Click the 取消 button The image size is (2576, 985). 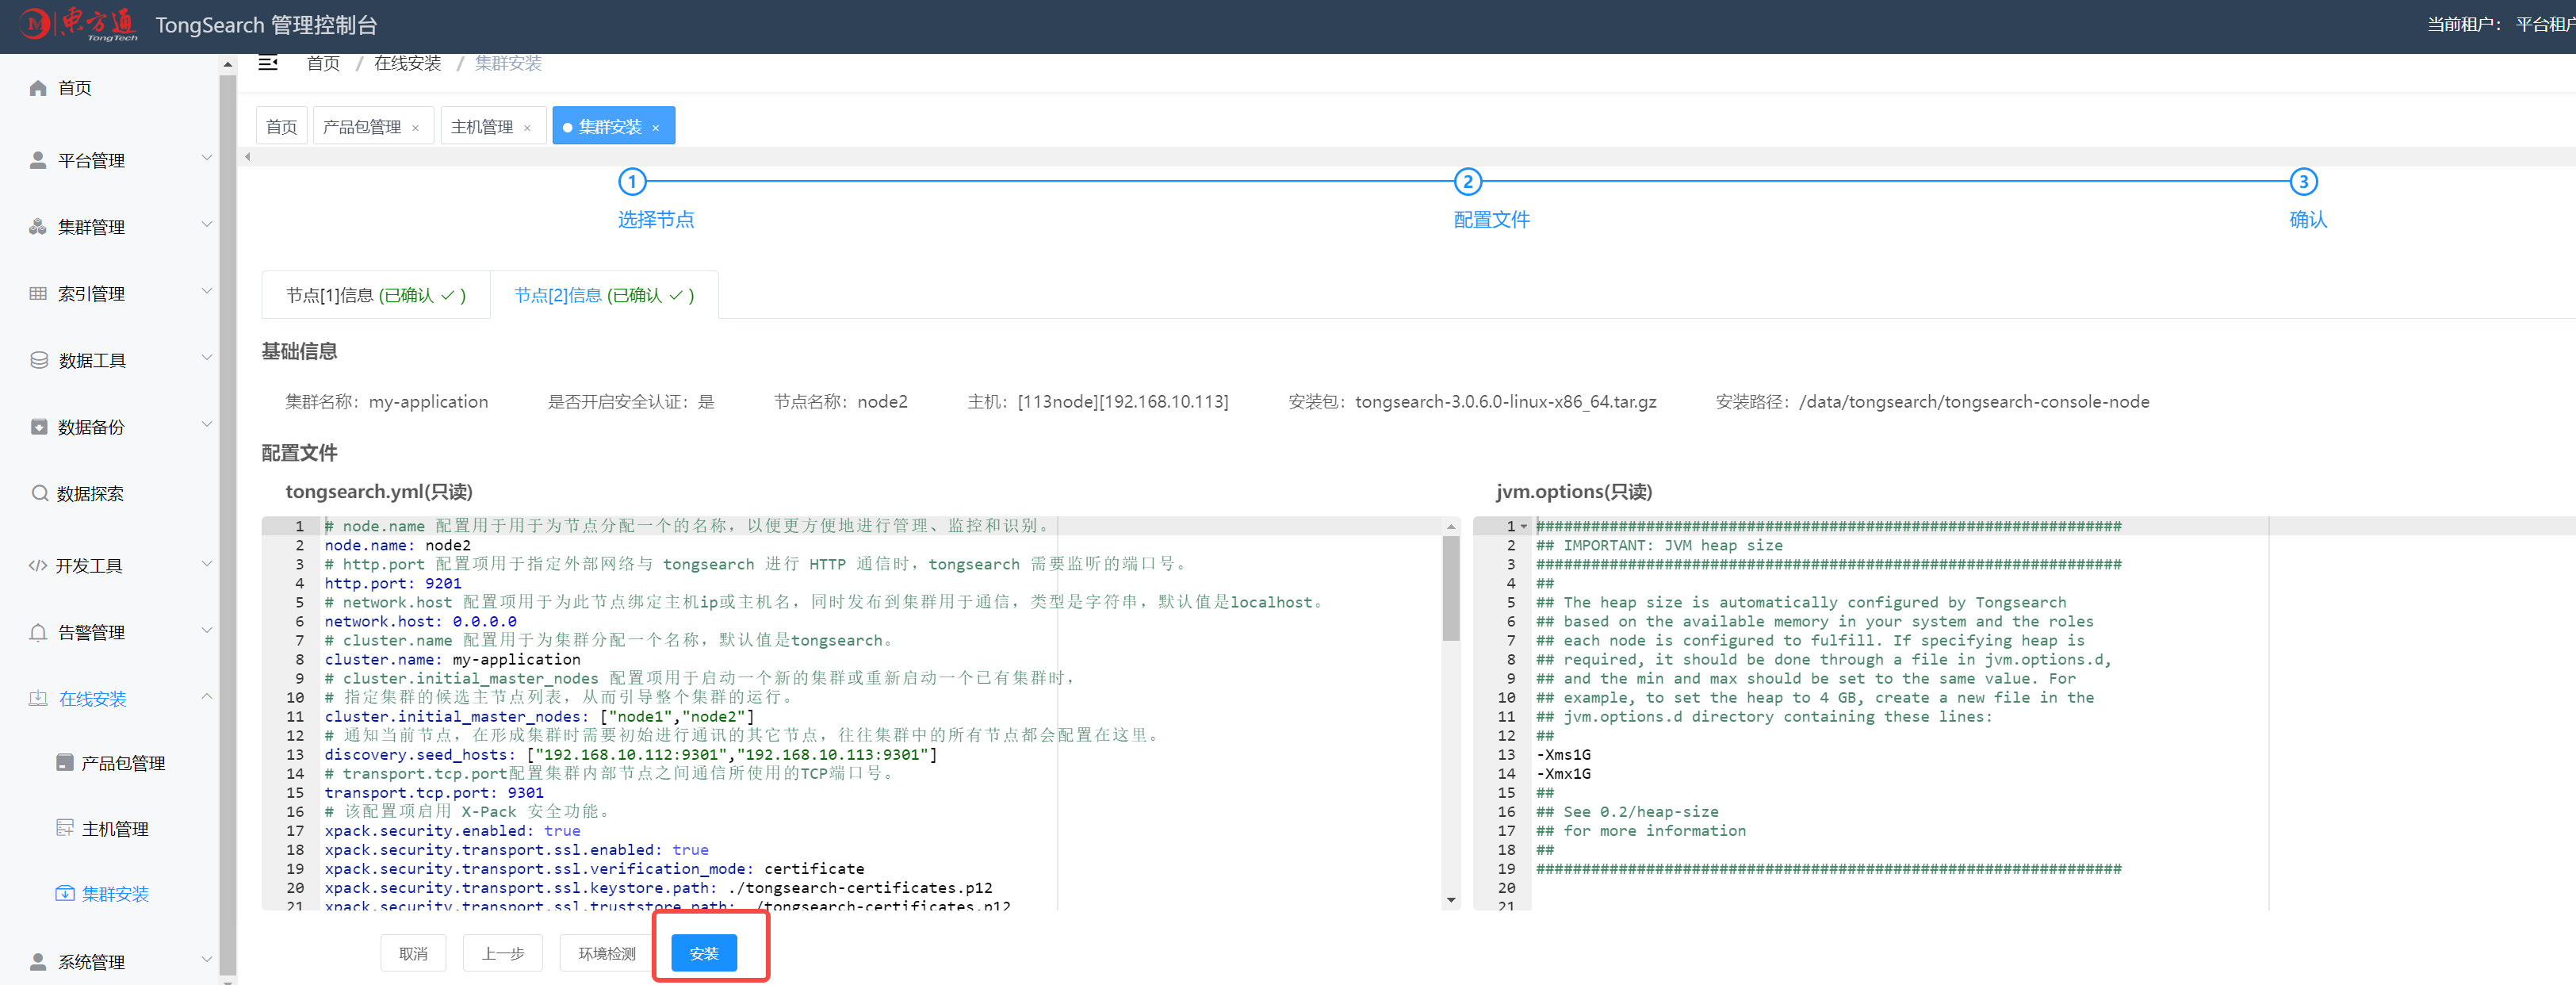[413, 953]
